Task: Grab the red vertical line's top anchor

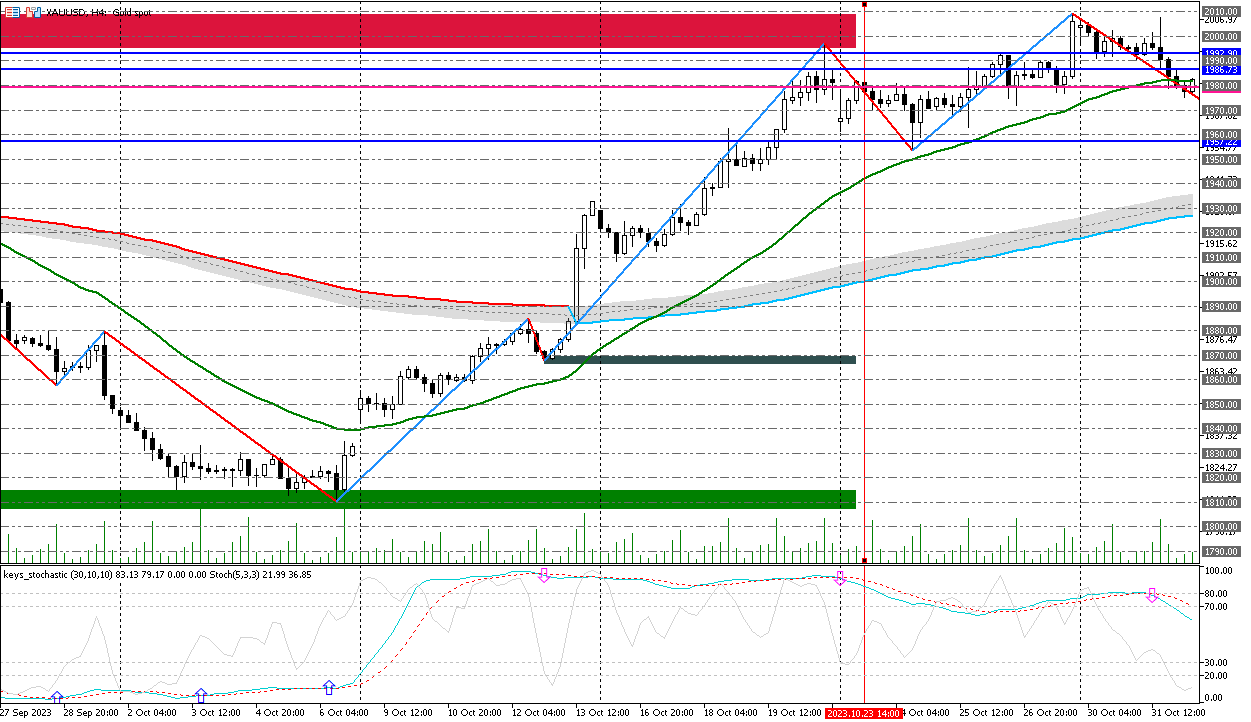Action: (x=864, y=4)
